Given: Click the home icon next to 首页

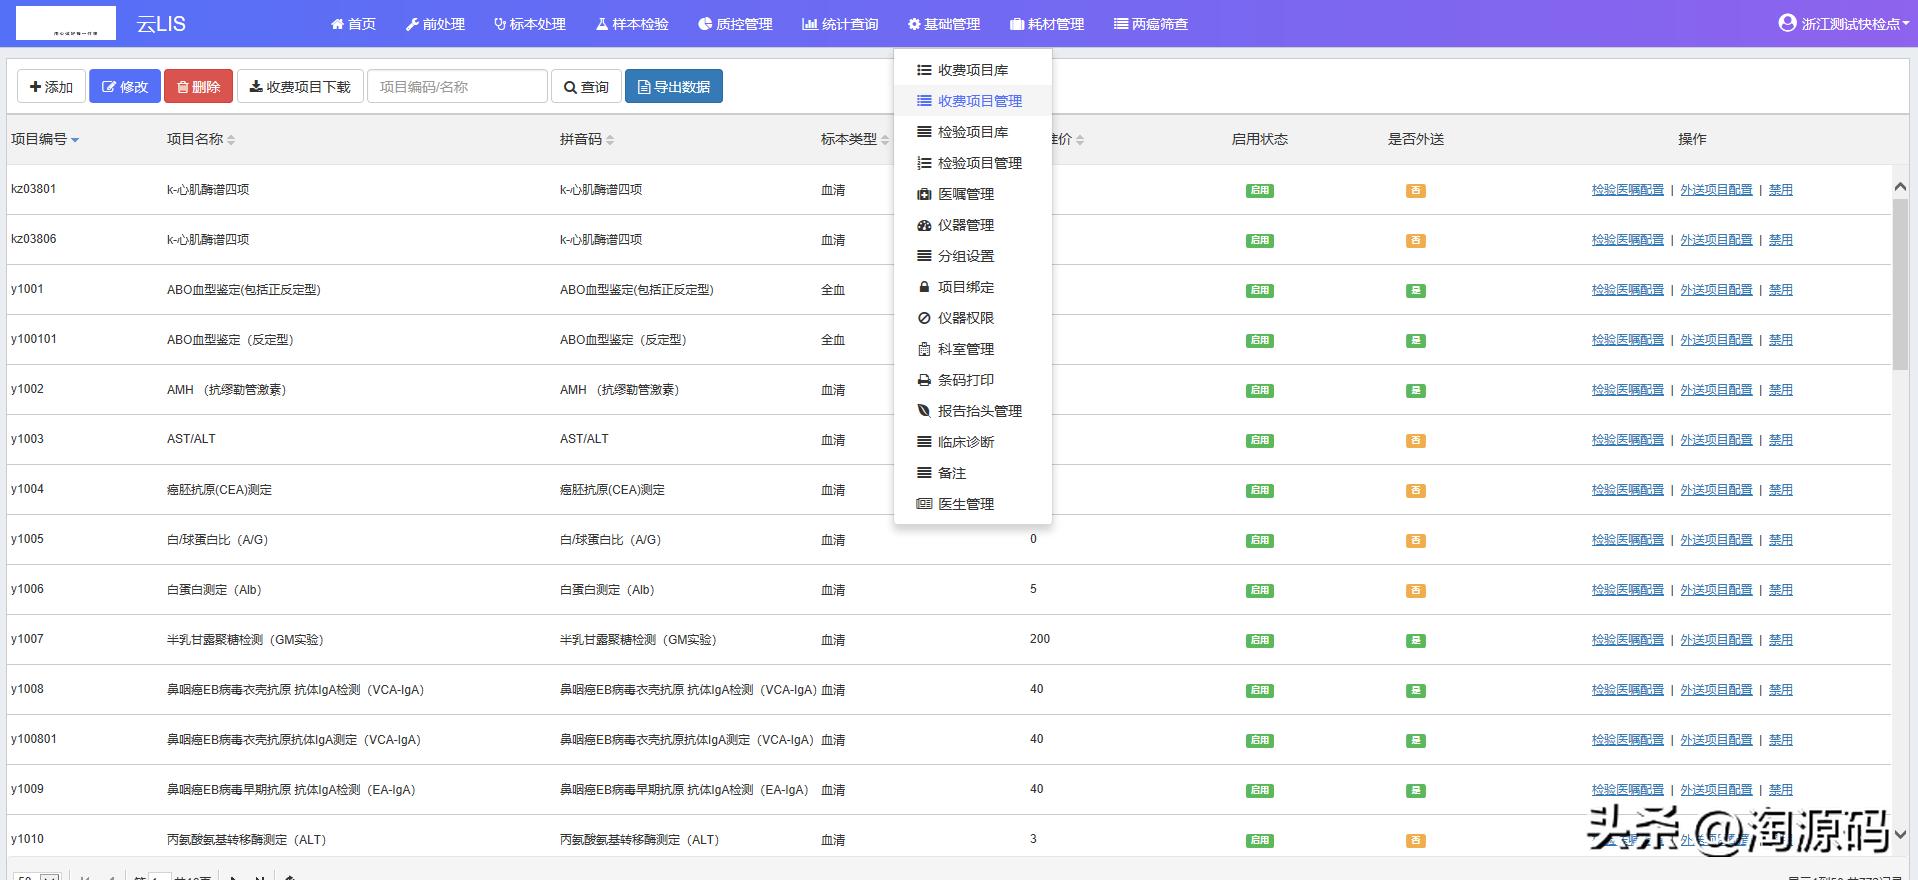Looking at the screenshot, I should [x=337, y=24].
